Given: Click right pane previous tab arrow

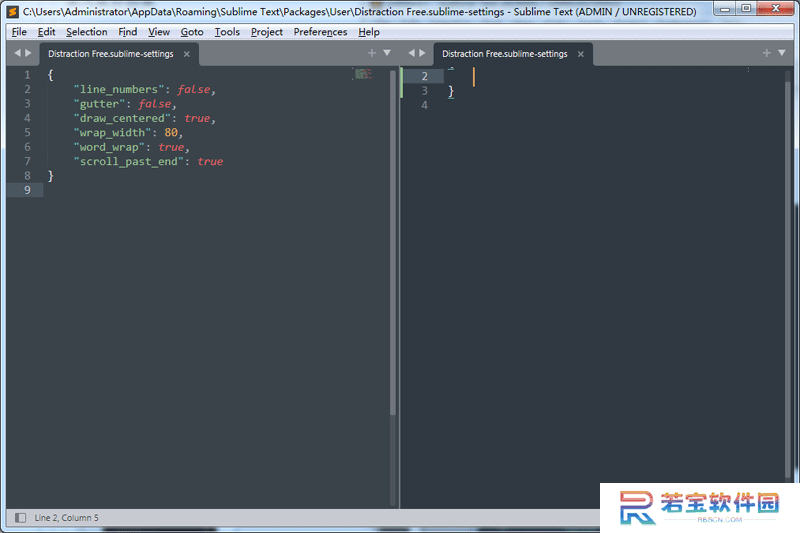Looking at the screenshot, I should tap(411, 53).
